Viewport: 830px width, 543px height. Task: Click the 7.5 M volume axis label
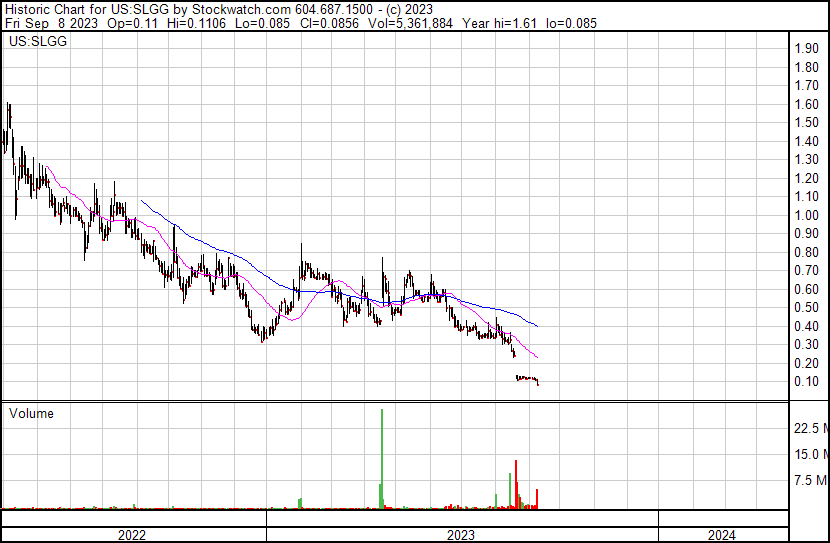pos(810,481)
